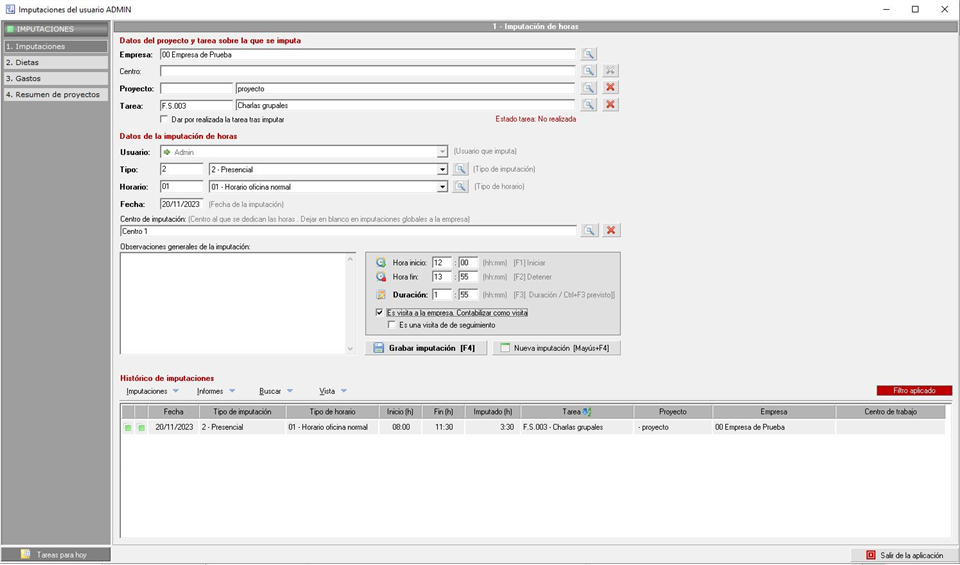
Task: Open '2. Dietas' in the sidebar
Action: tap(55, 62)
